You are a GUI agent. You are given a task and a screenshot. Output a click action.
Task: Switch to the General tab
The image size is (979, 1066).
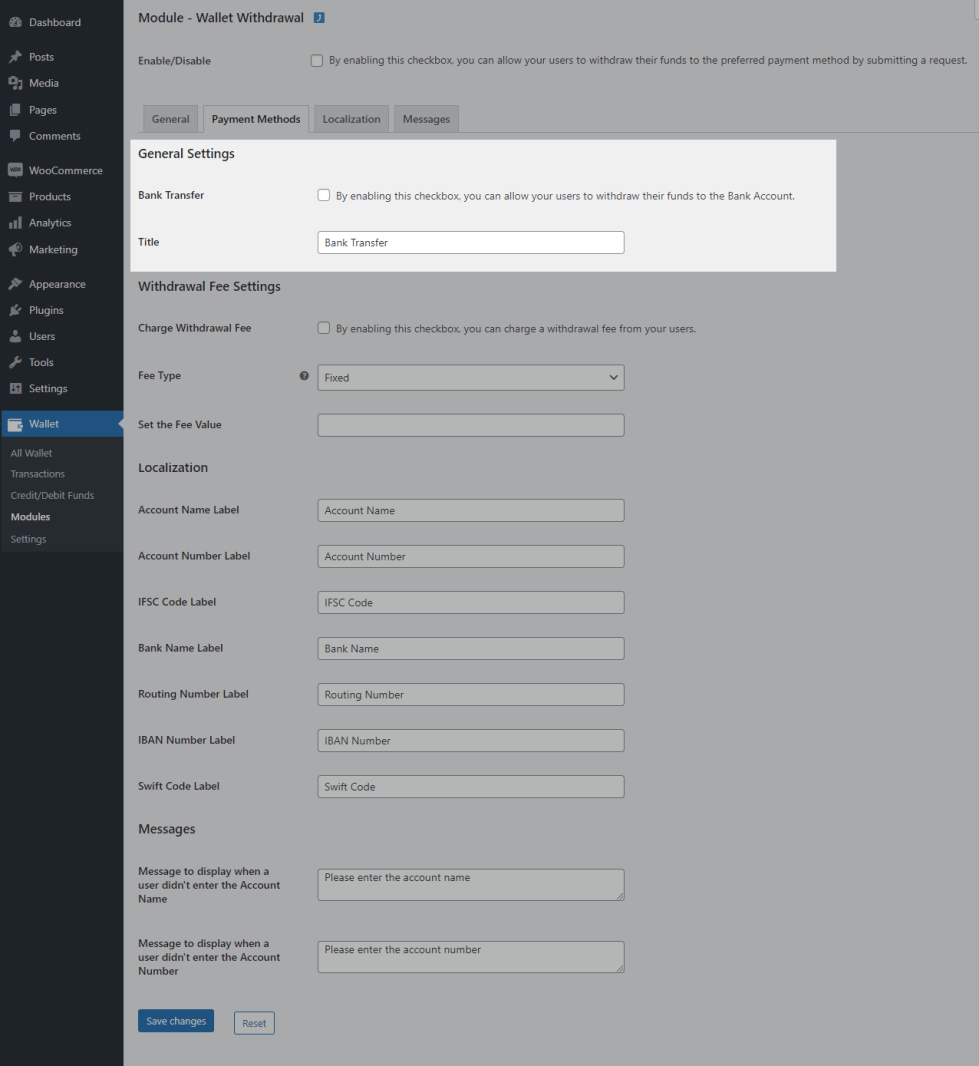(x=170, y=119)
